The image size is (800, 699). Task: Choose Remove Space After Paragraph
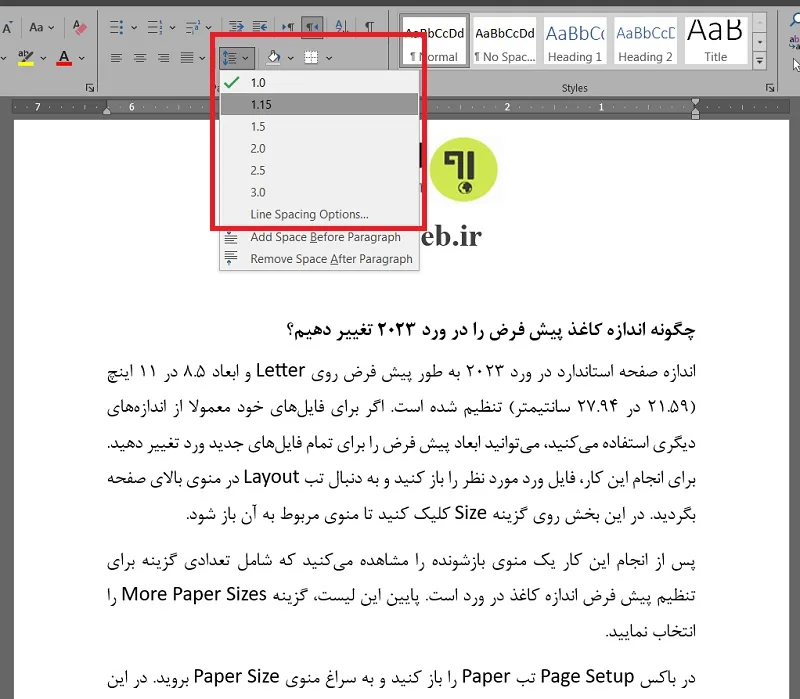coord(319,259)
